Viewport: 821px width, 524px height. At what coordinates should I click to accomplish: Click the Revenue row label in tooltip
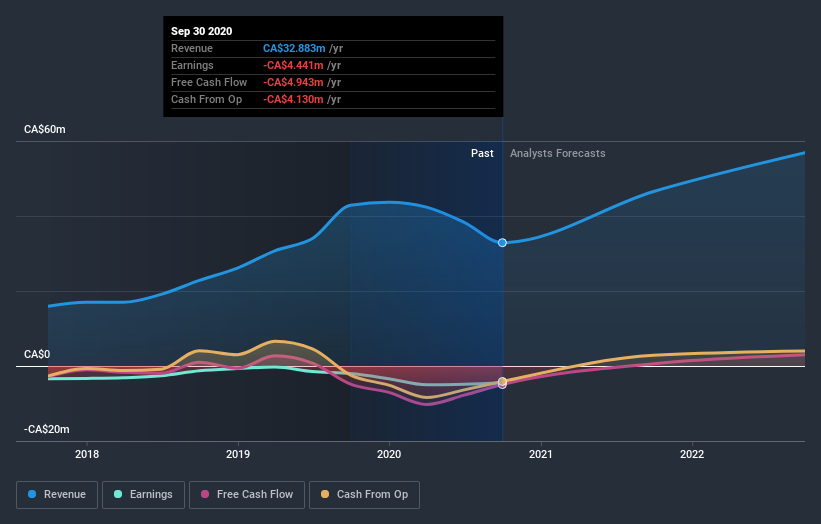[192, 48]
